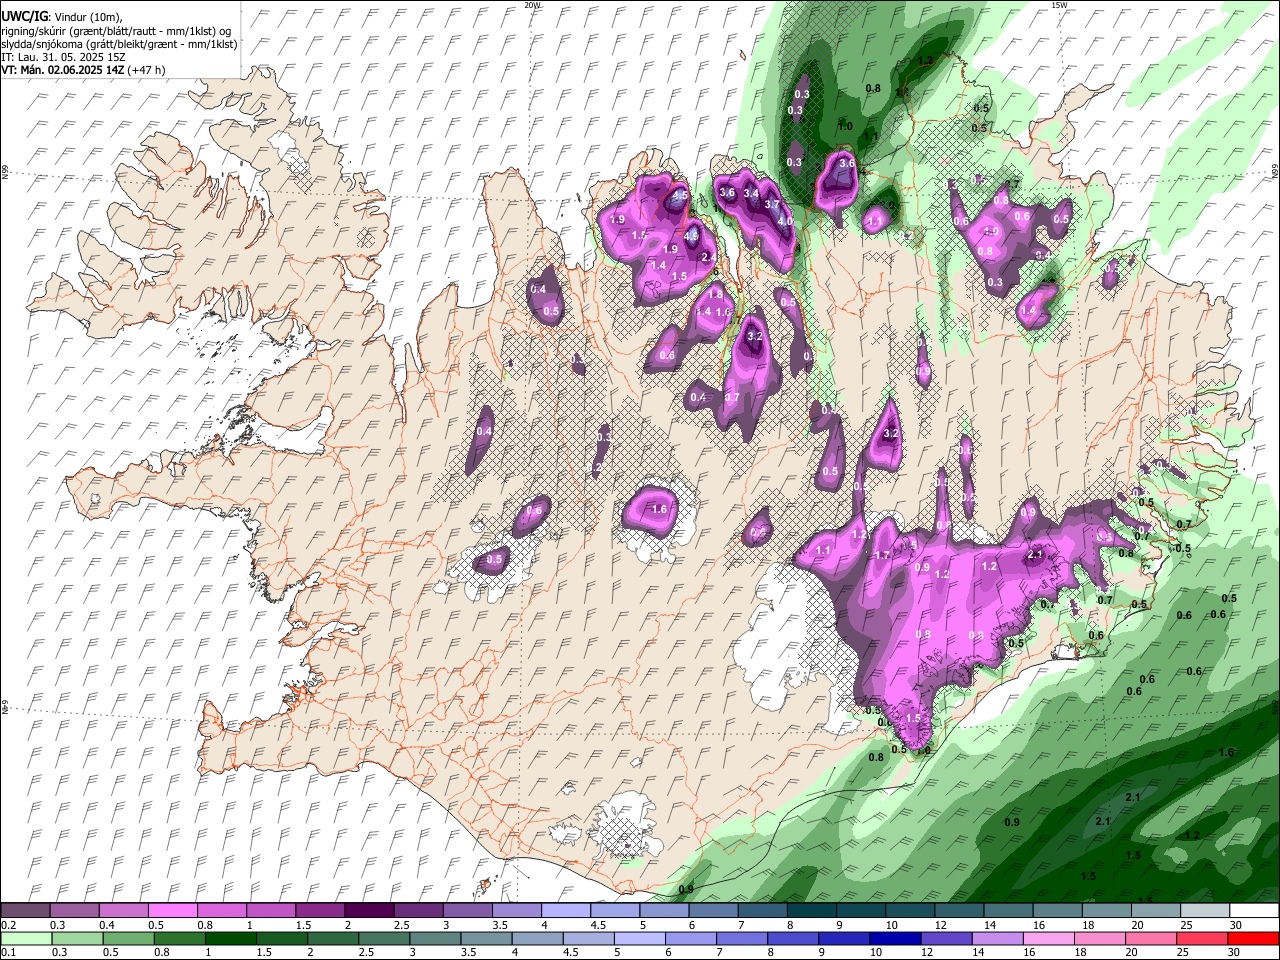This screenshot has width=1280, height=960.
Task: Click the lavender snow swatch labeled 4
Action: pos(564,911)
